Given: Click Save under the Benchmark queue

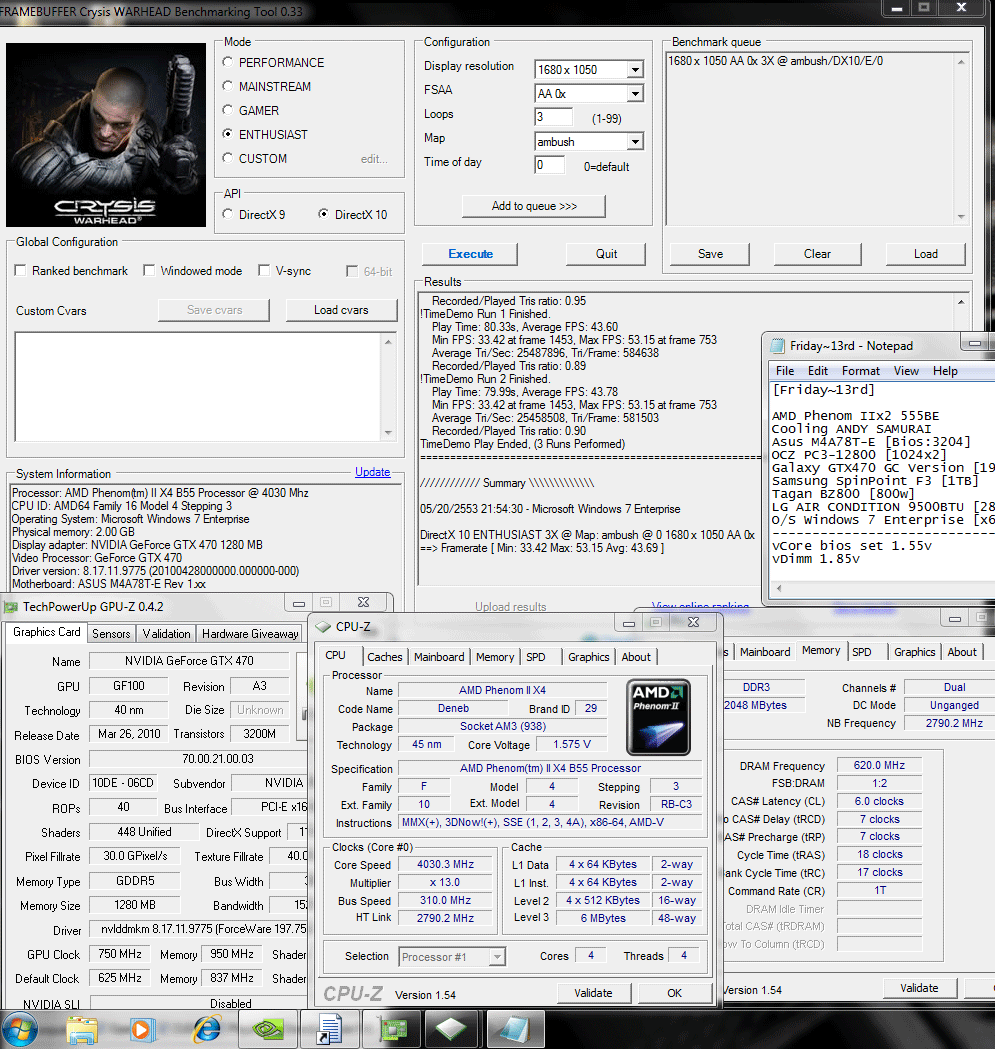Looking at the screenshot, I should pos(710,254).
